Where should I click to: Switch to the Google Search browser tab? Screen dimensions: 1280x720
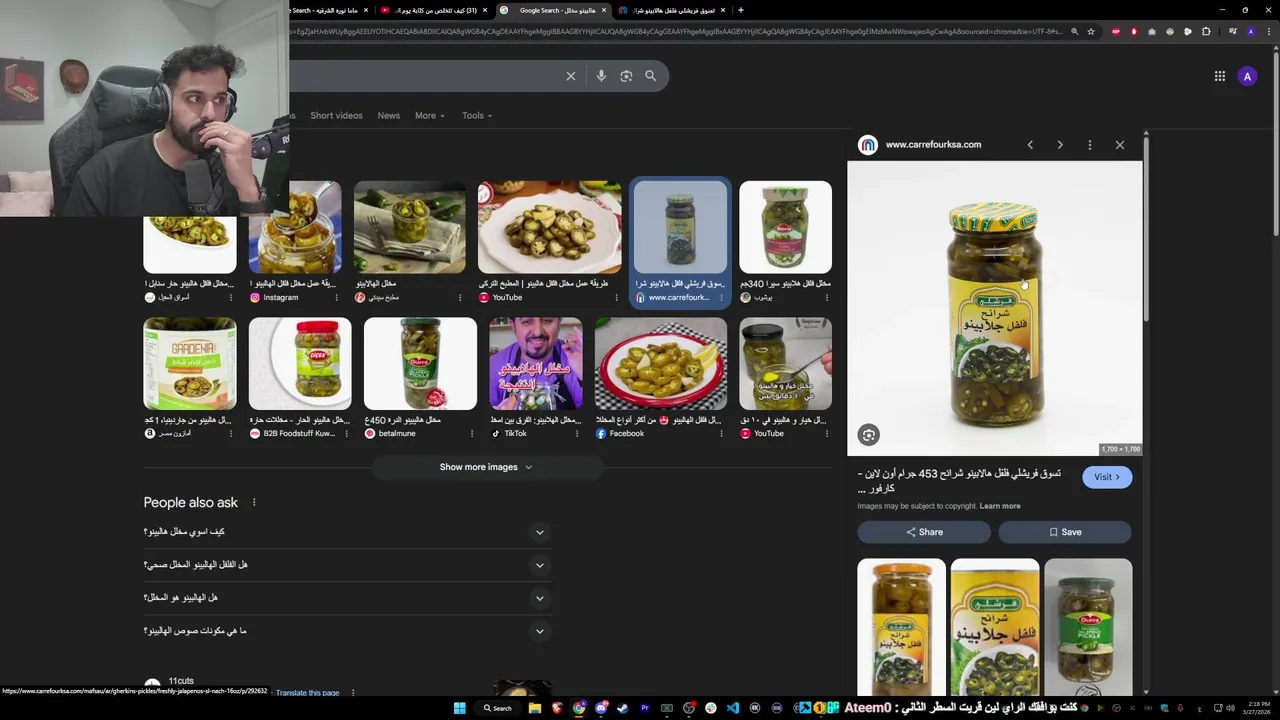(x=552, y=10)
